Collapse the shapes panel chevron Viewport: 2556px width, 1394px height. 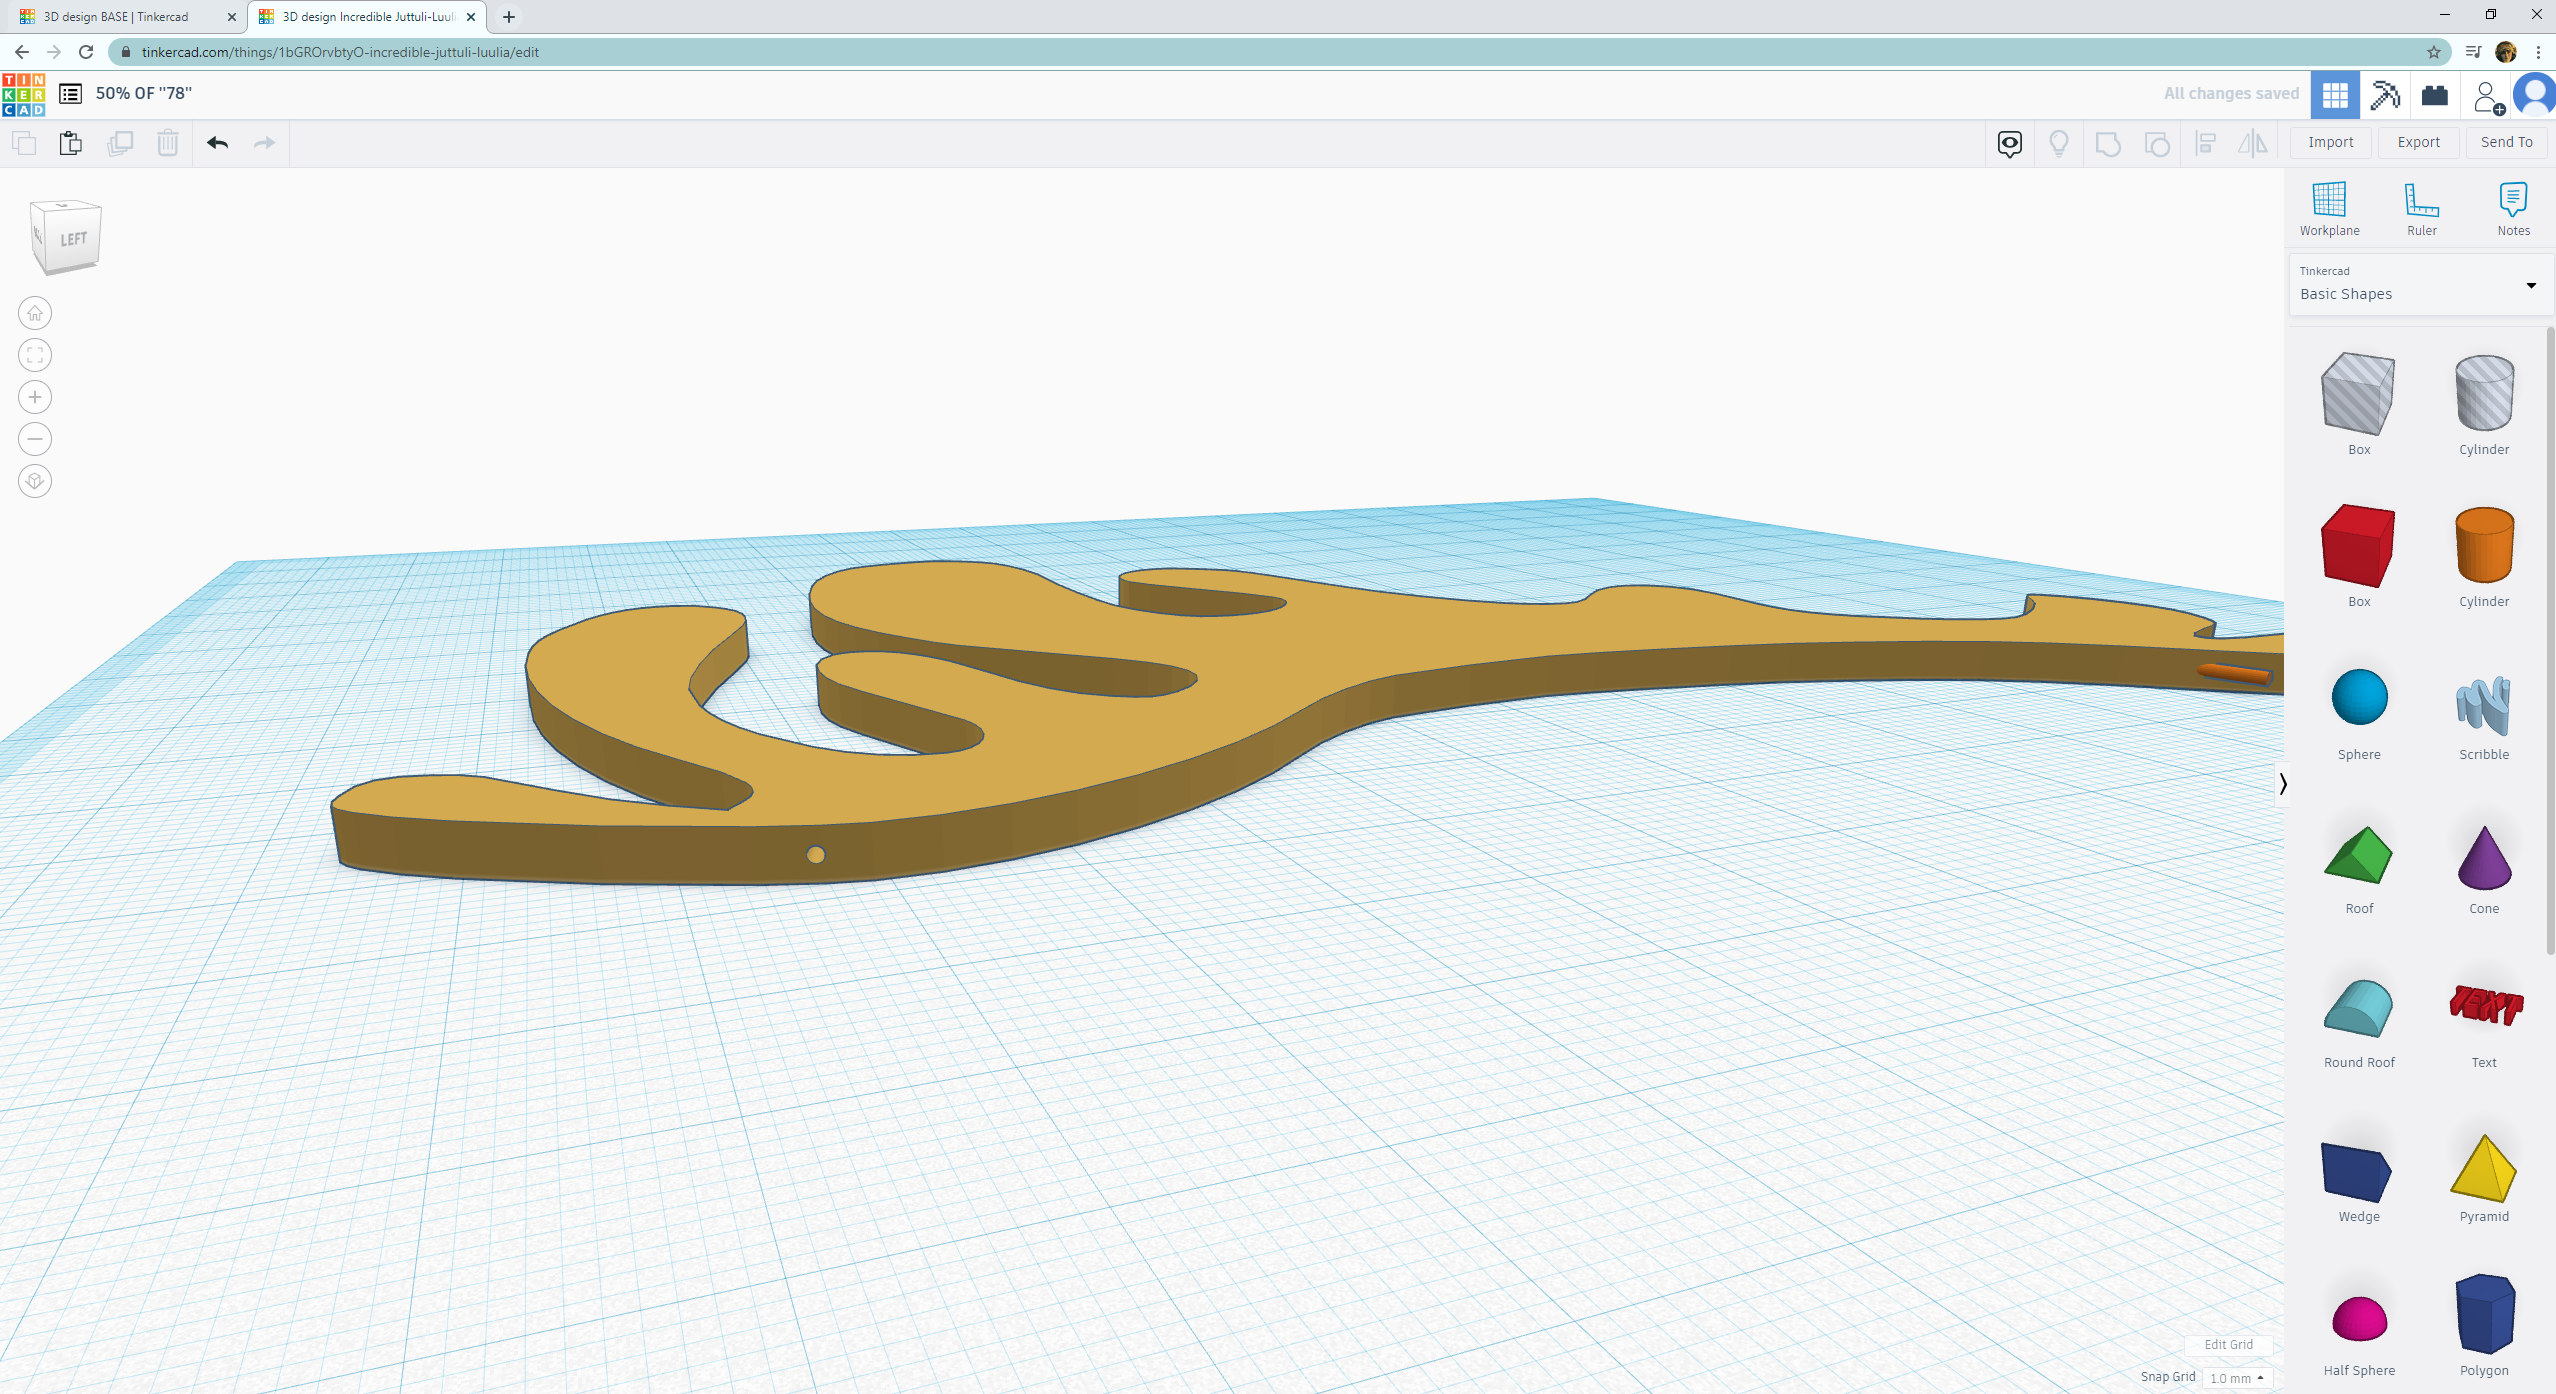(2283, 784)
